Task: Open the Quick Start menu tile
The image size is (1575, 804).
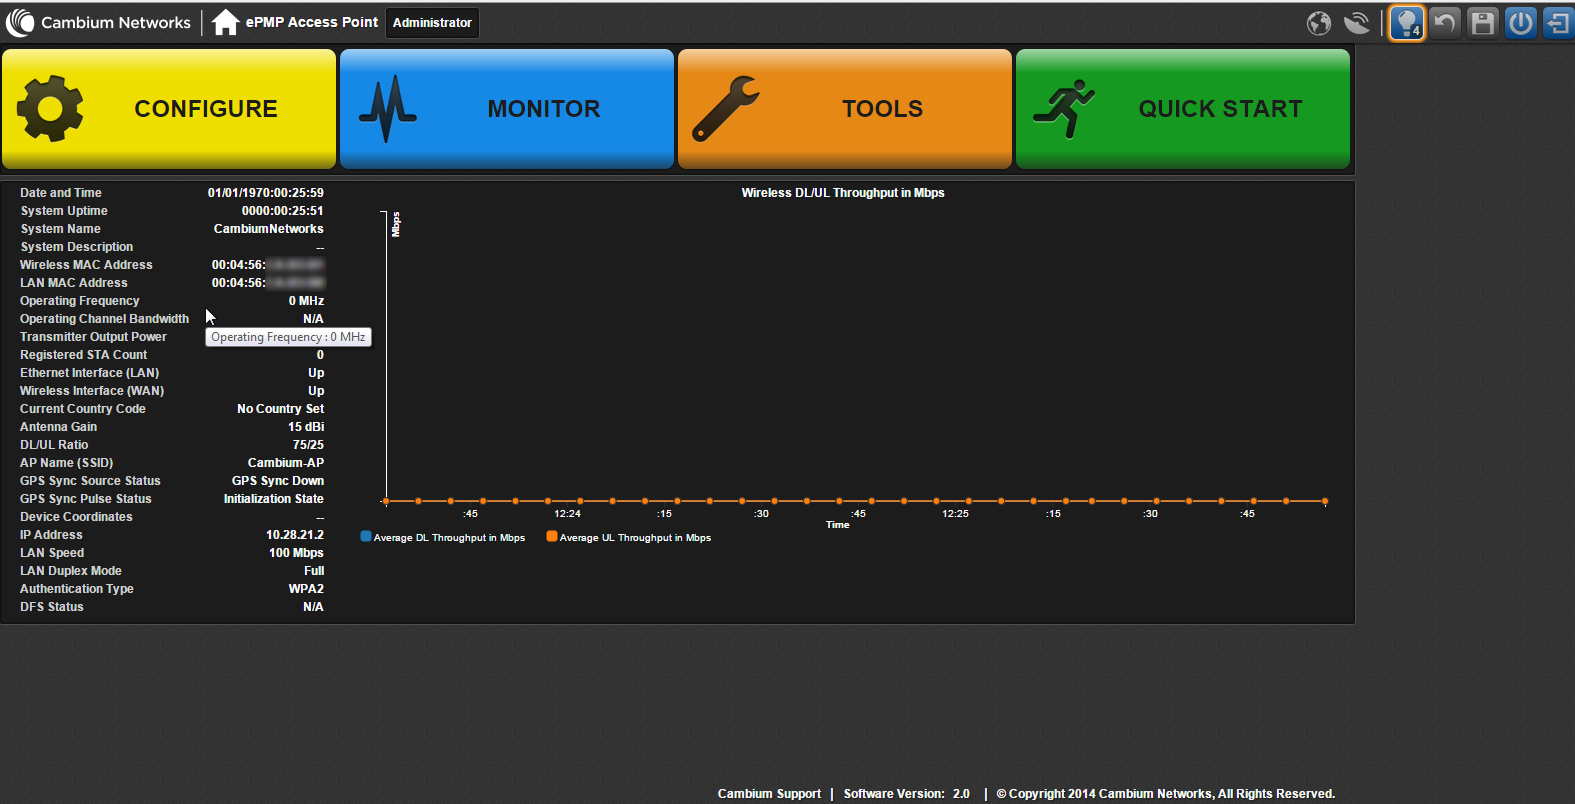Action: click(1183, 109)
